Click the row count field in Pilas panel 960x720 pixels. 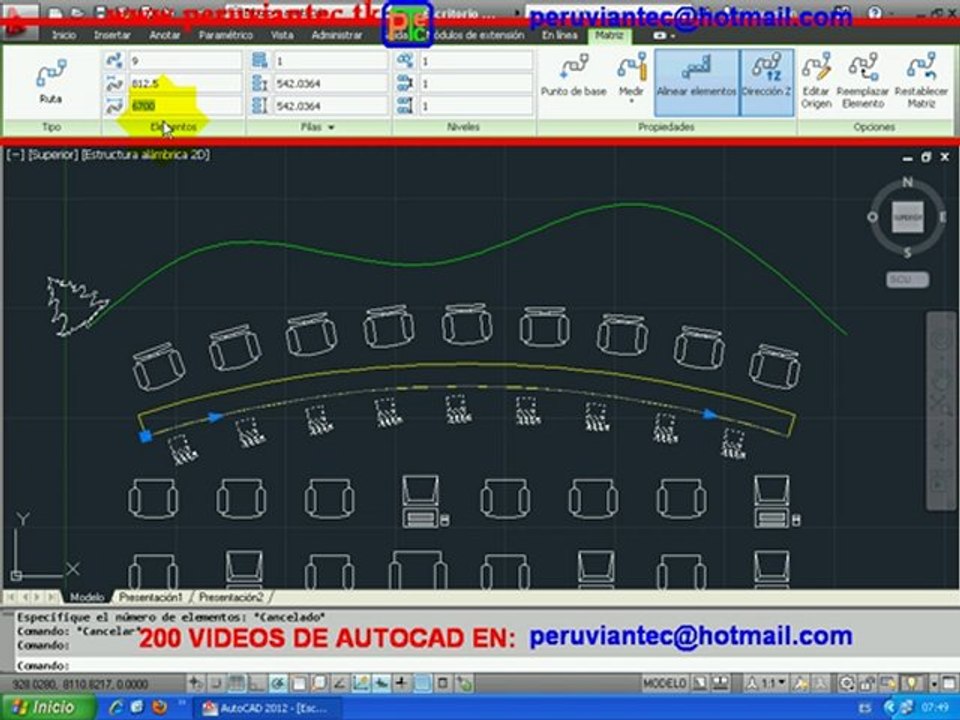pyautogui.click(x=331, y=61)
